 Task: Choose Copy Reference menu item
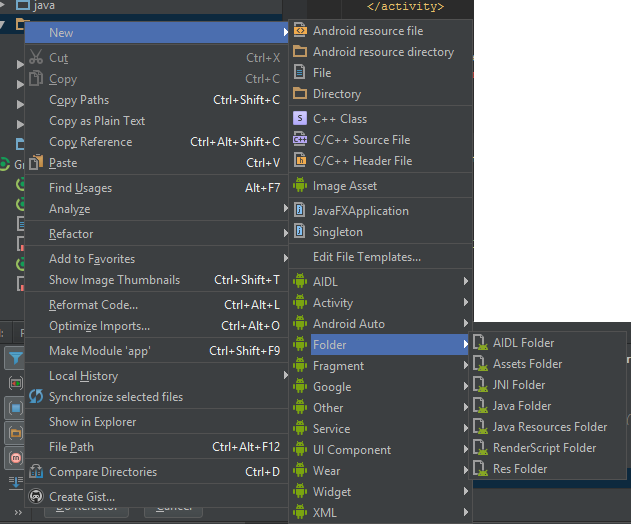(x=157, y=141)
